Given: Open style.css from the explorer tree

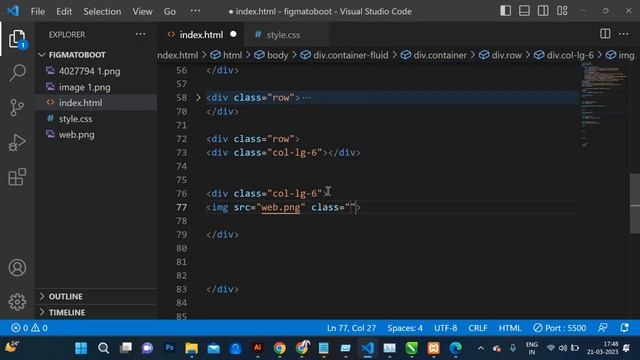Looking at the screenshot, I should [76, 119].
